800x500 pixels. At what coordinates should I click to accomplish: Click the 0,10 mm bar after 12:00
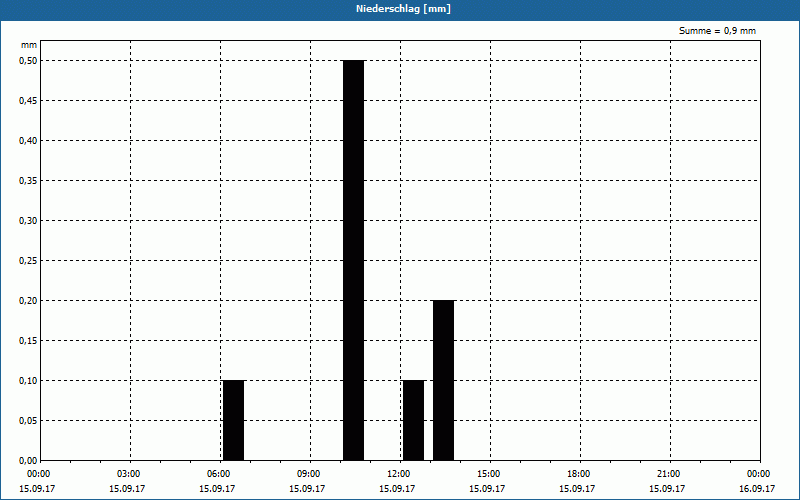coord(413,420)
